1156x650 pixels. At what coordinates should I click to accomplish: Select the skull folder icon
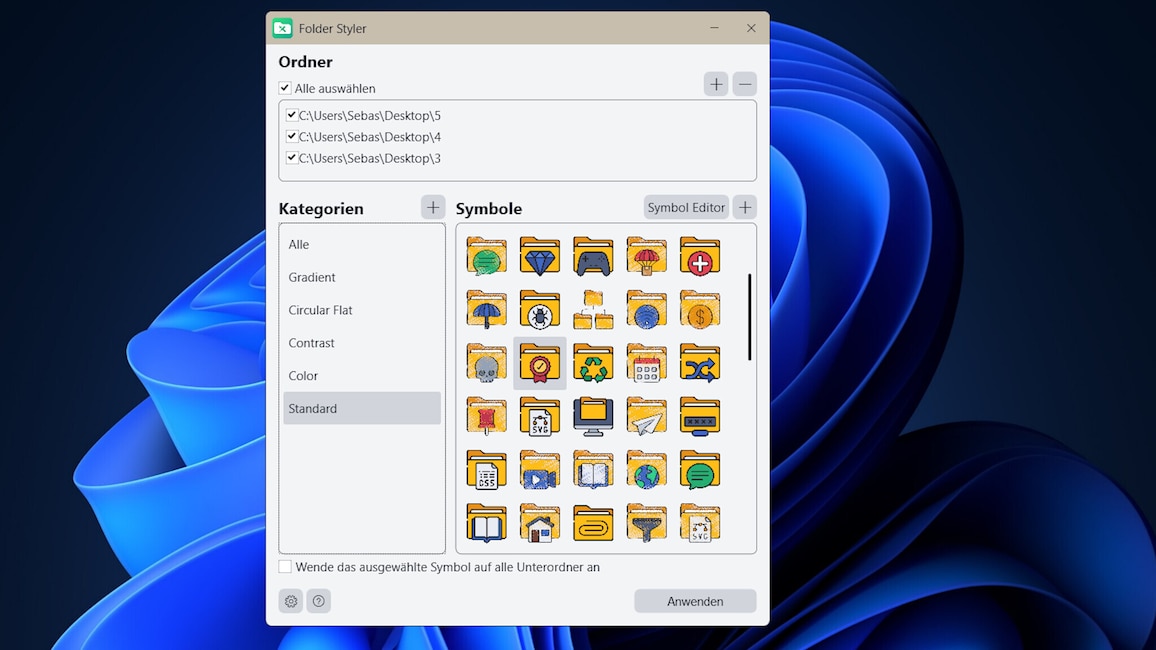click(x=487, y=363)
